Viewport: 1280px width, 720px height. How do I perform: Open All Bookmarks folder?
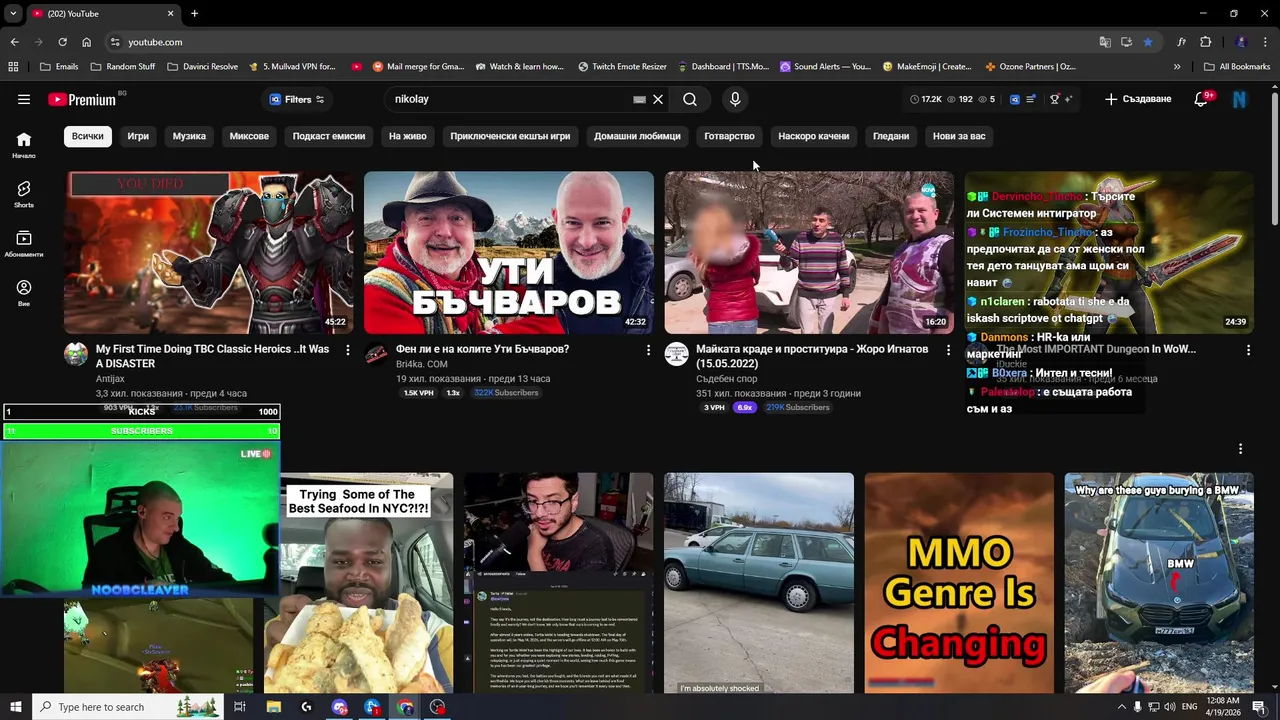pos(1237,67)
